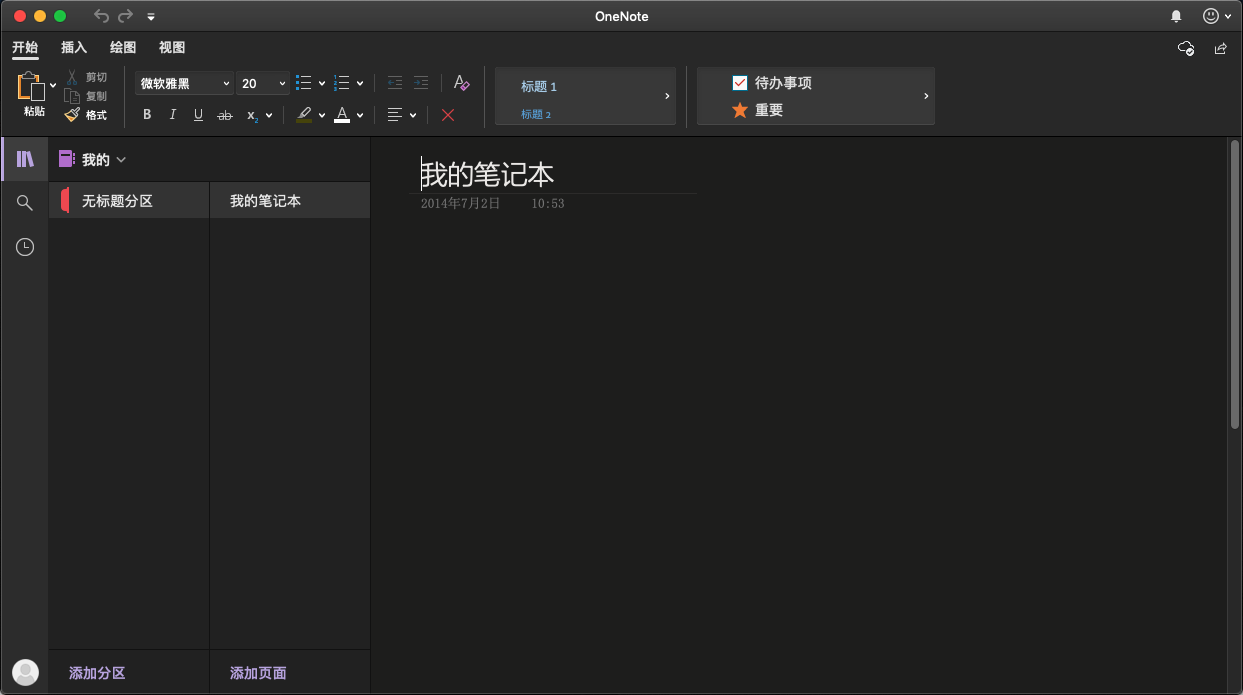Click 添加分区 to add section
Screen dimensions: 1243x695
pyautogui.click(x=97, y=673)
